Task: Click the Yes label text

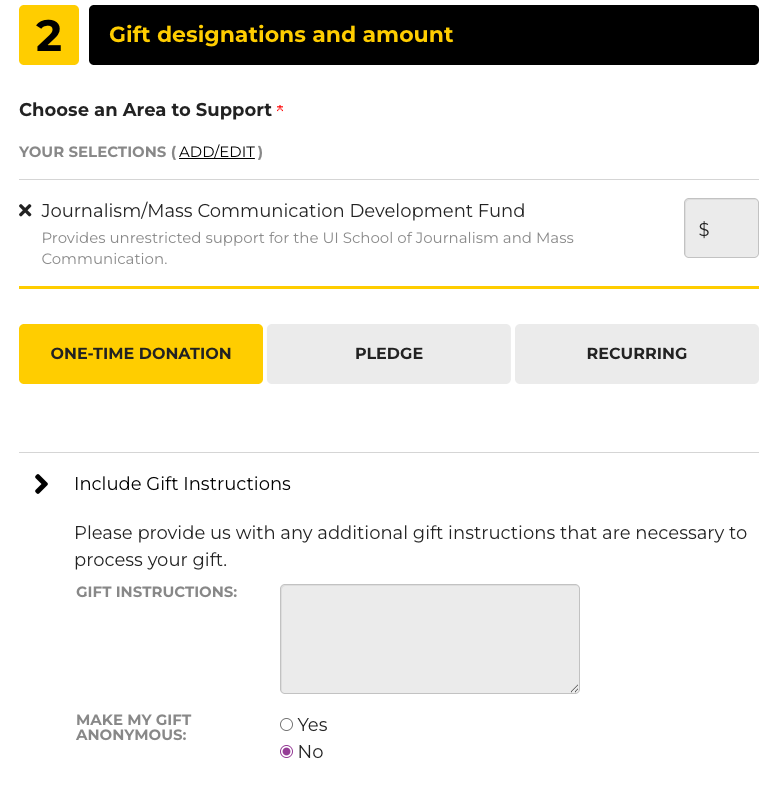Action: 313,725
